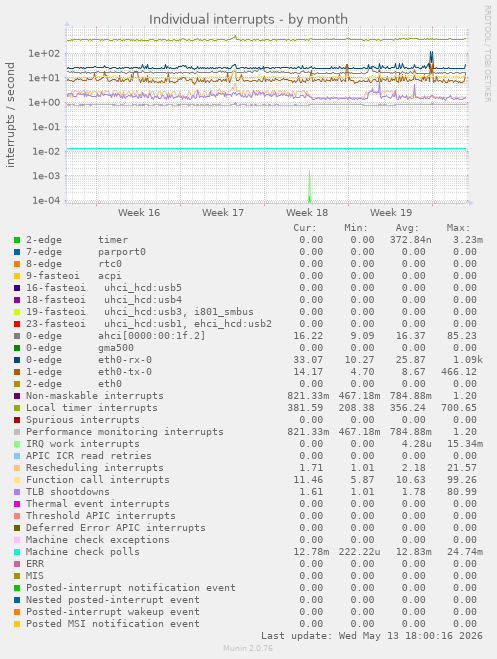Click the eth0-rx-0 dark blue legend swatch
The height and width of the screenshot is (659, 497).
17,360
